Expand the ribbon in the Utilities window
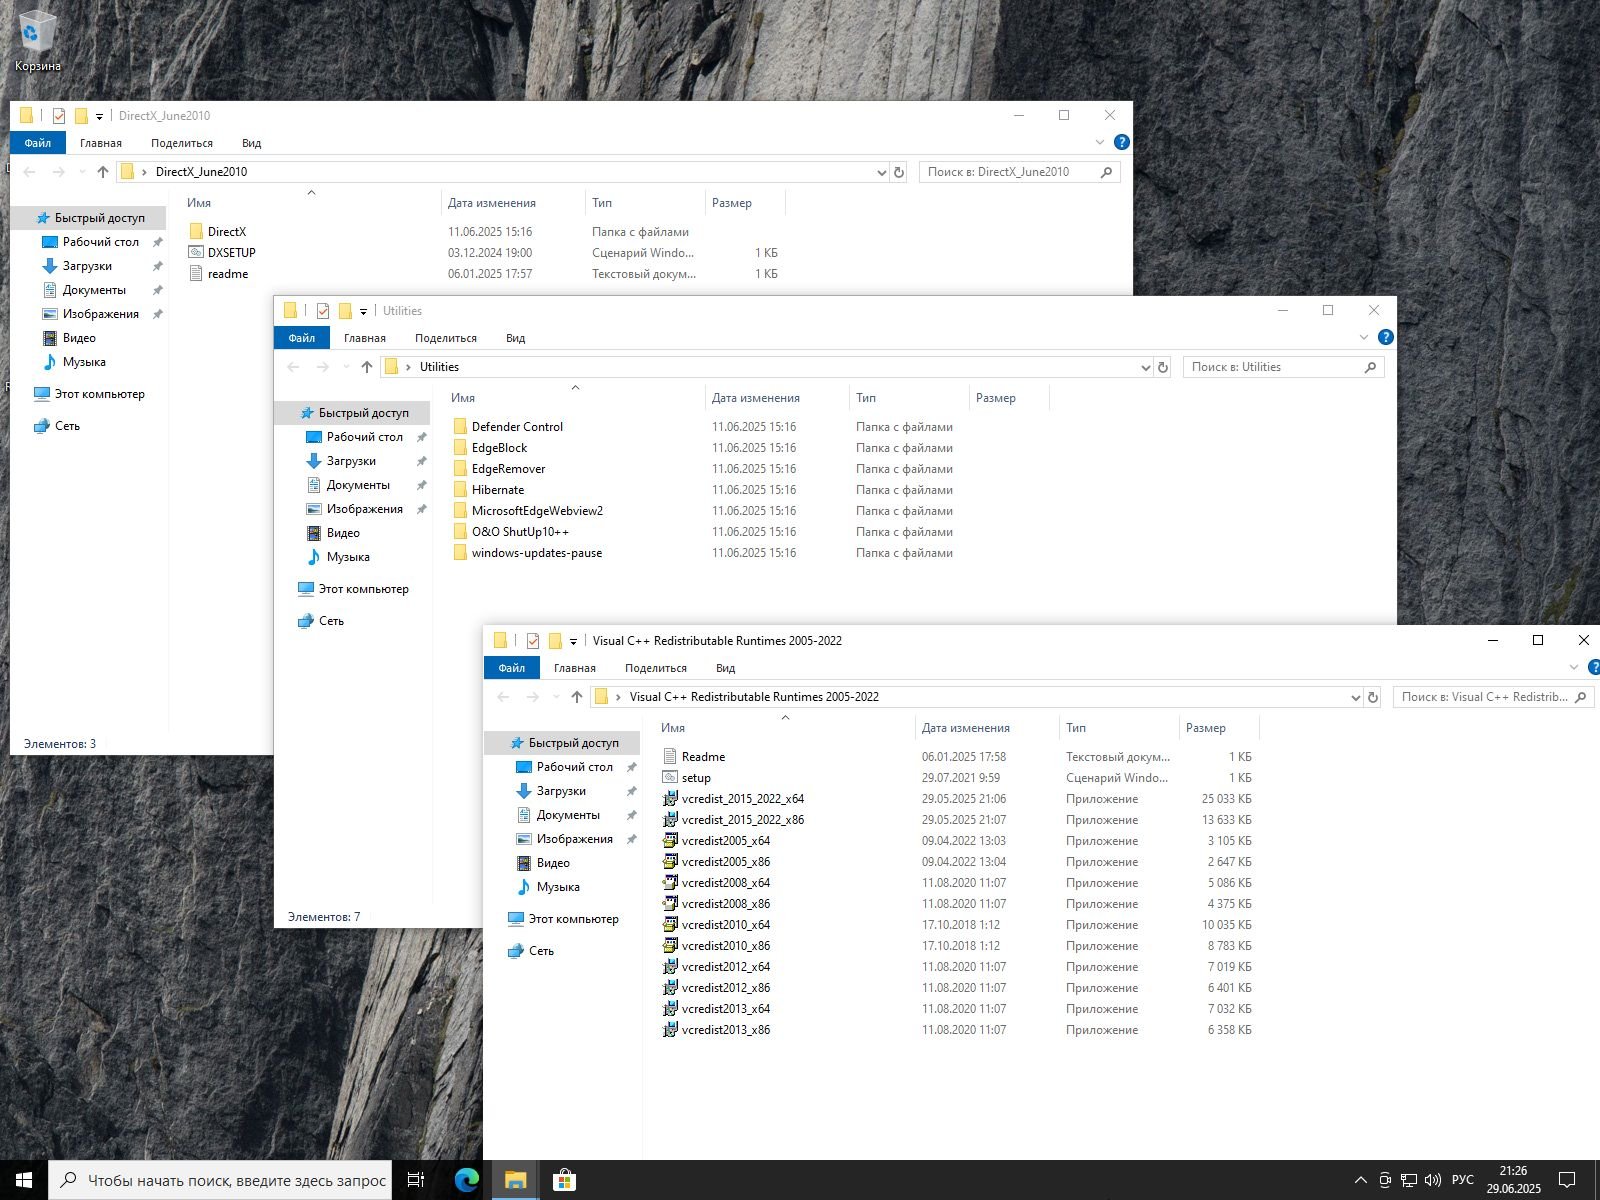The height and width of the screenshot is (1200, 1600). click(1364, 338)
